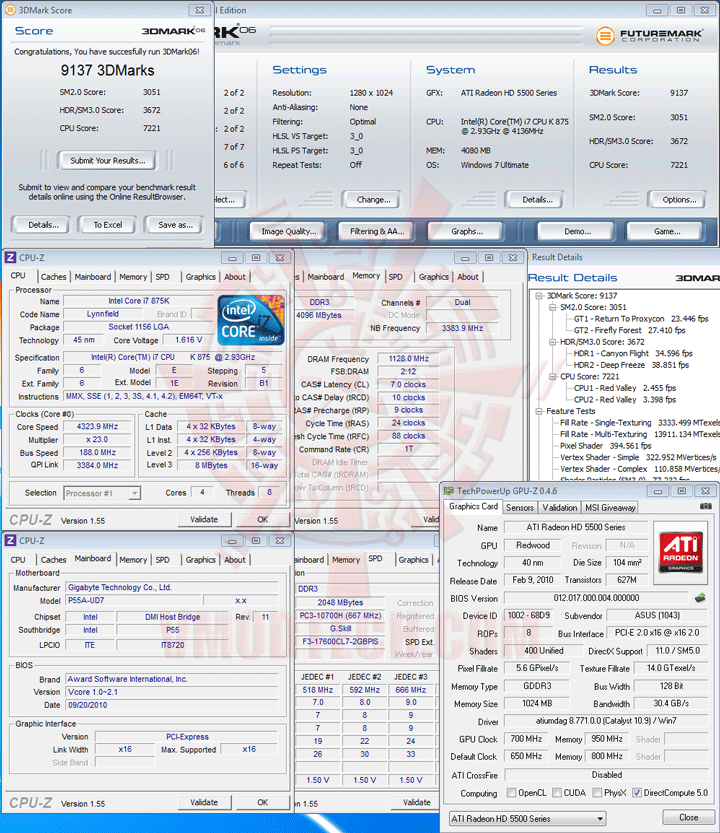
Task: Click OK in CPU-Z mainboard window
Action: pyautogui.click(x=262, y=802)
